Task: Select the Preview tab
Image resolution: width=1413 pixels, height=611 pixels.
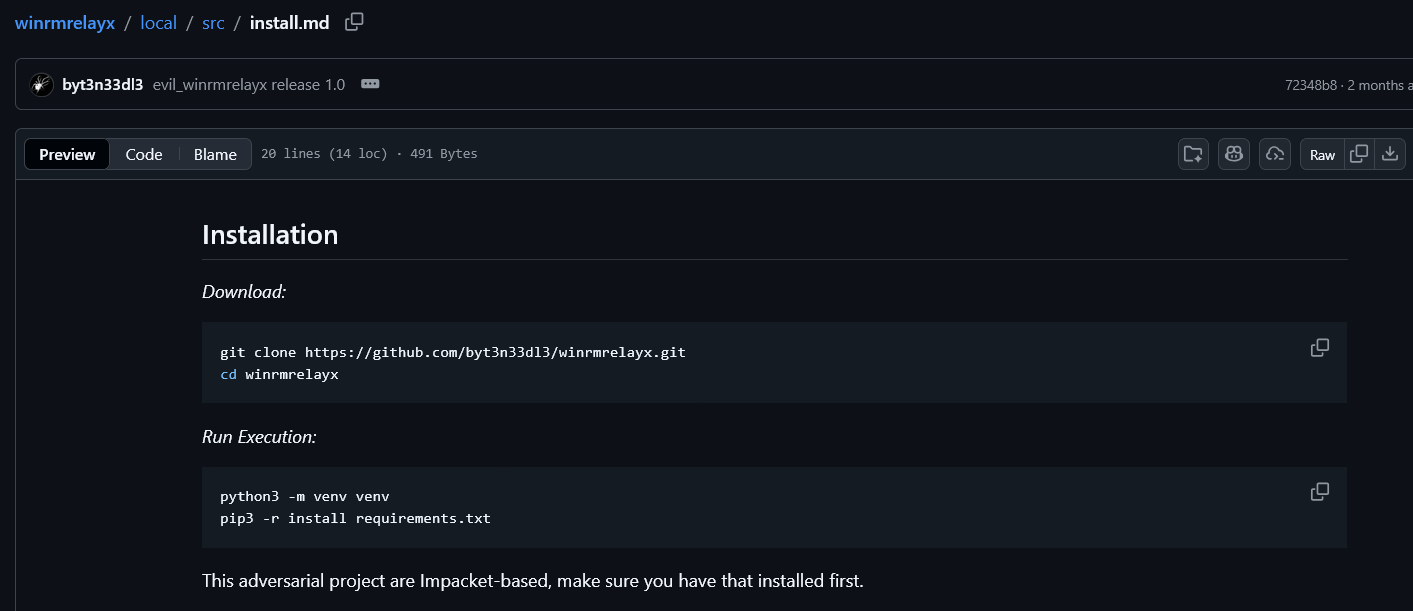Action: pos(66,154)
